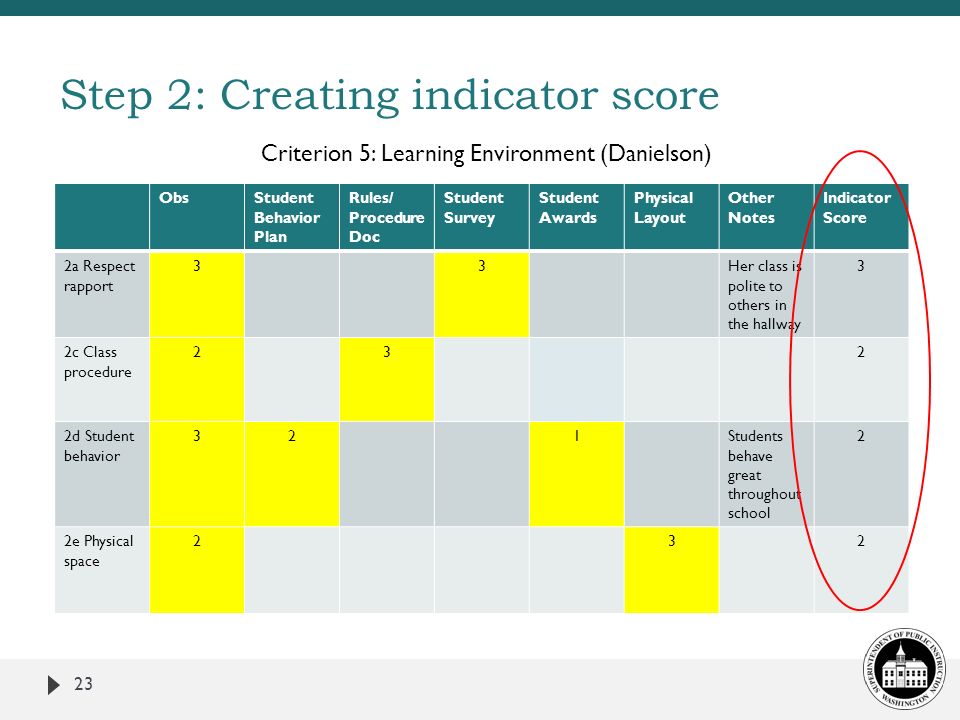The height and width of the screenshot is (720, 960).
Task: Click the Rules/Procedure Doc cell for 2c Class procedure
Action: click(x=386, y=380)
